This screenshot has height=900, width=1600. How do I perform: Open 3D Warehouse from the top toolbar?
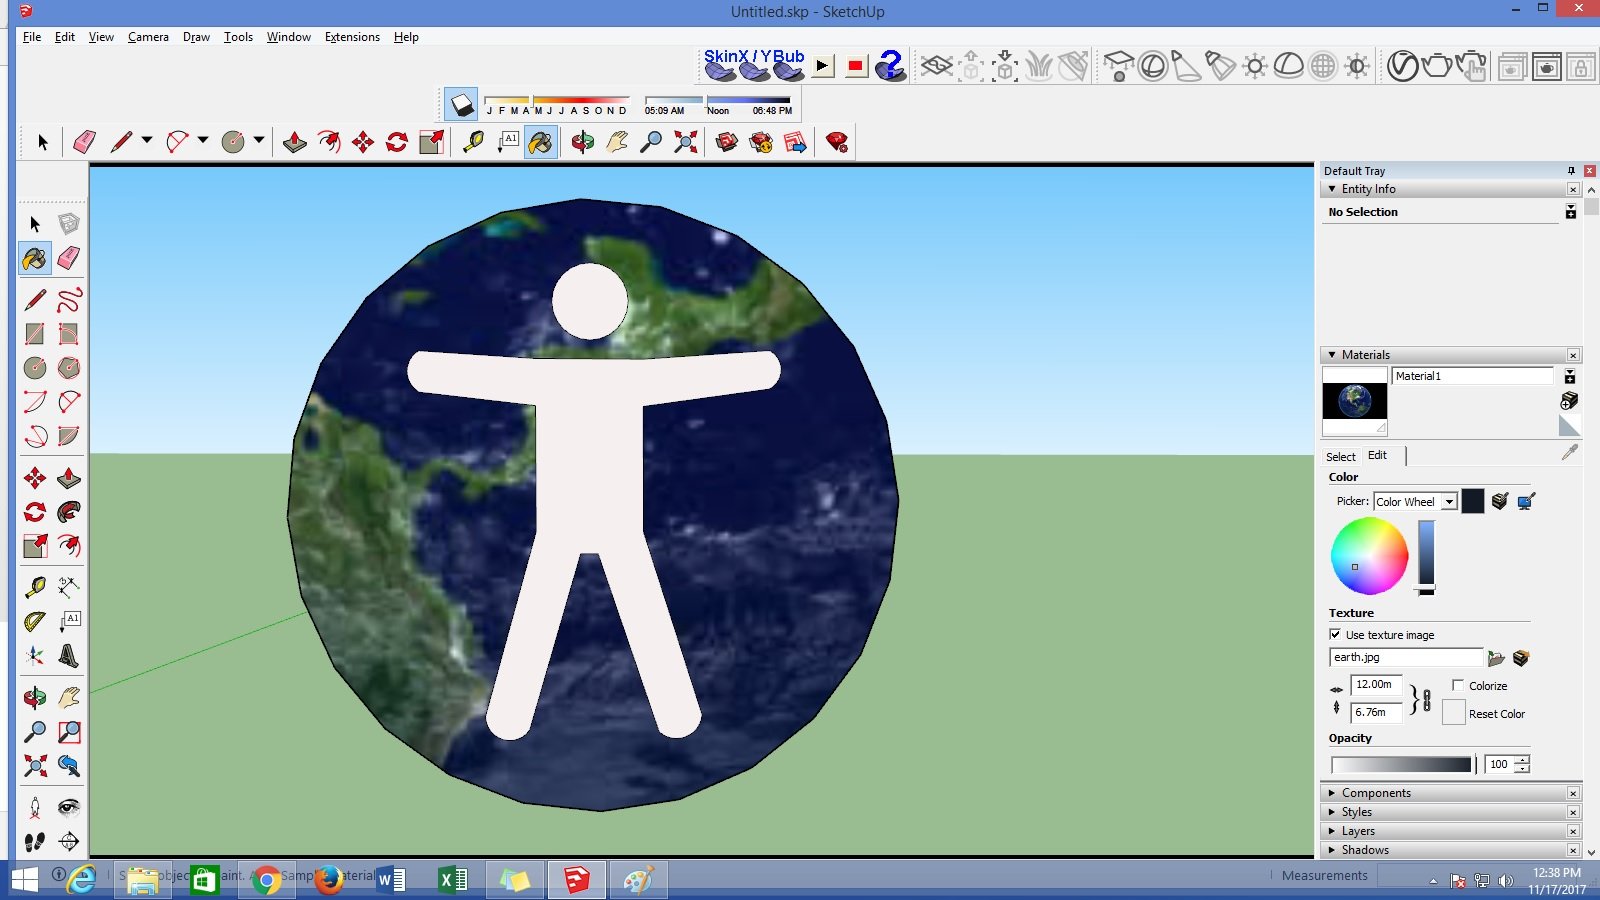tap(727, 142)
